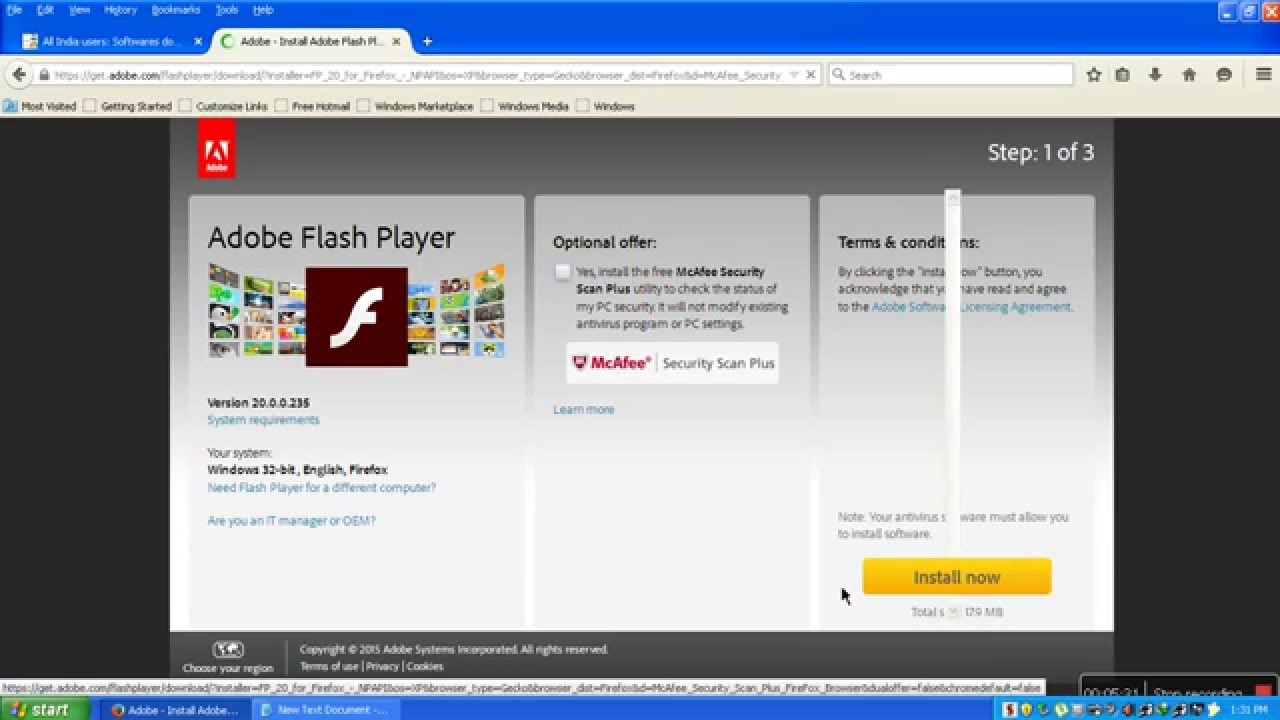Click the Choose your region globe icon

(228, 649)
